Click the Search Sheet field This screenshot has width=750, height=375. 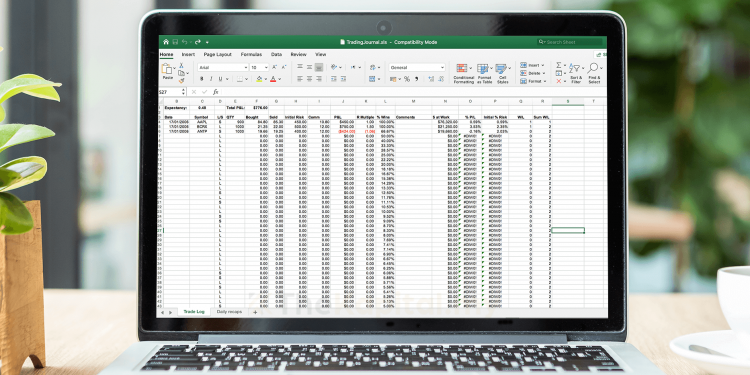click(569, 42)
